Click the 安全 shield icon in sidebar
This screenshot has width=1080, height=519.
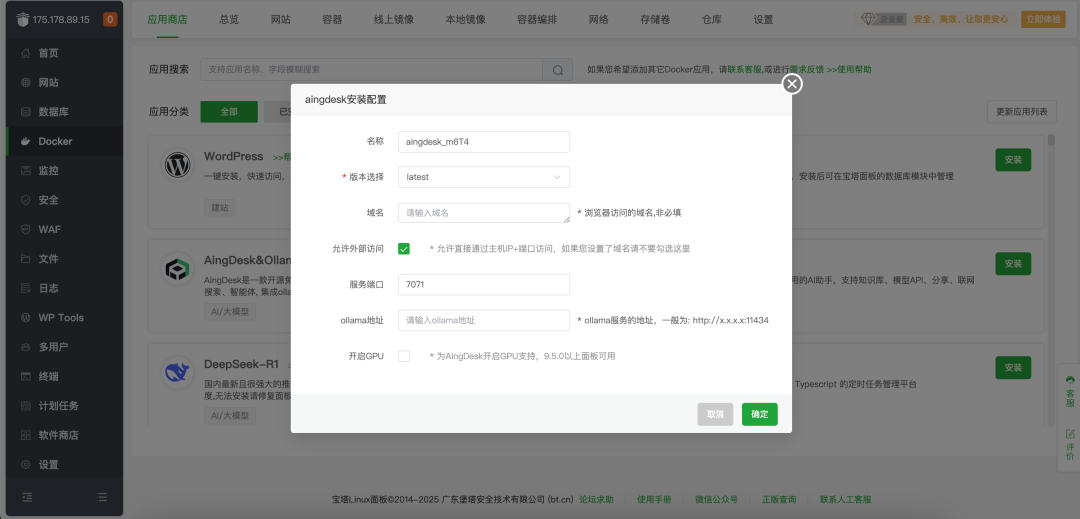coord(25,200)
